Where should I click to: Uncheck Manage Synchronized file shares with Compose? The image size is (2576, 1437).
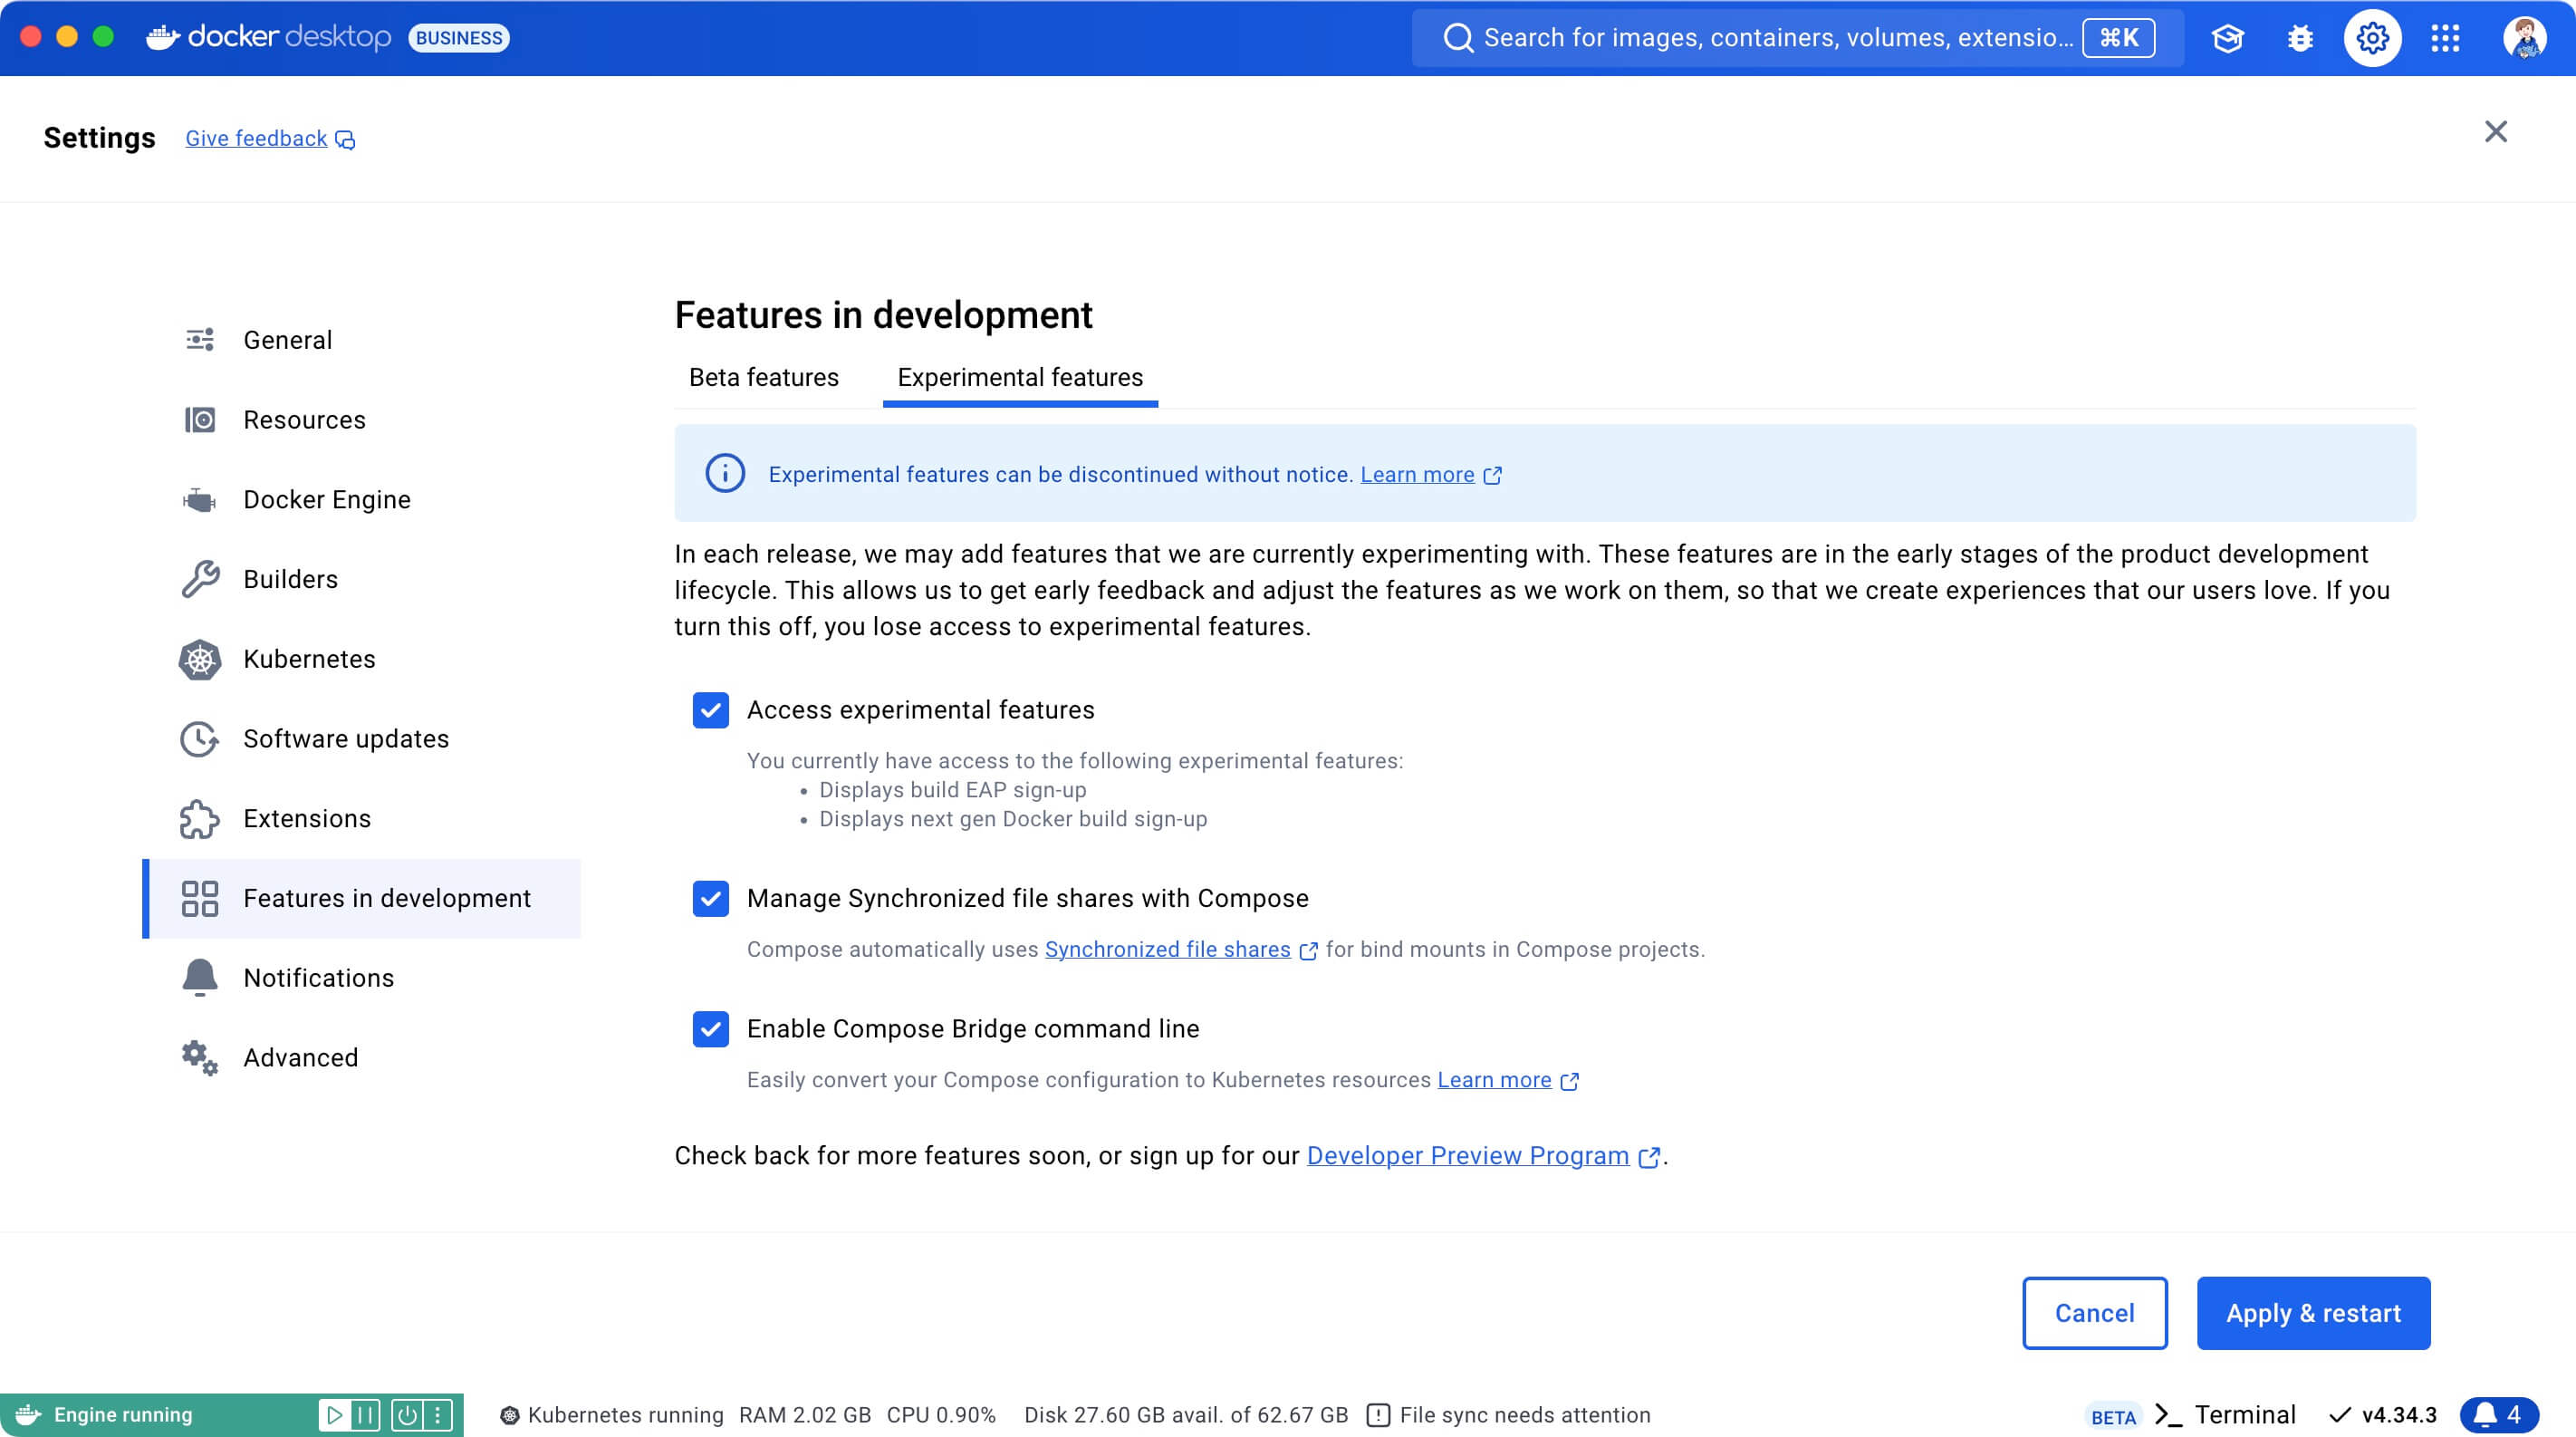[x=711, y=899]
